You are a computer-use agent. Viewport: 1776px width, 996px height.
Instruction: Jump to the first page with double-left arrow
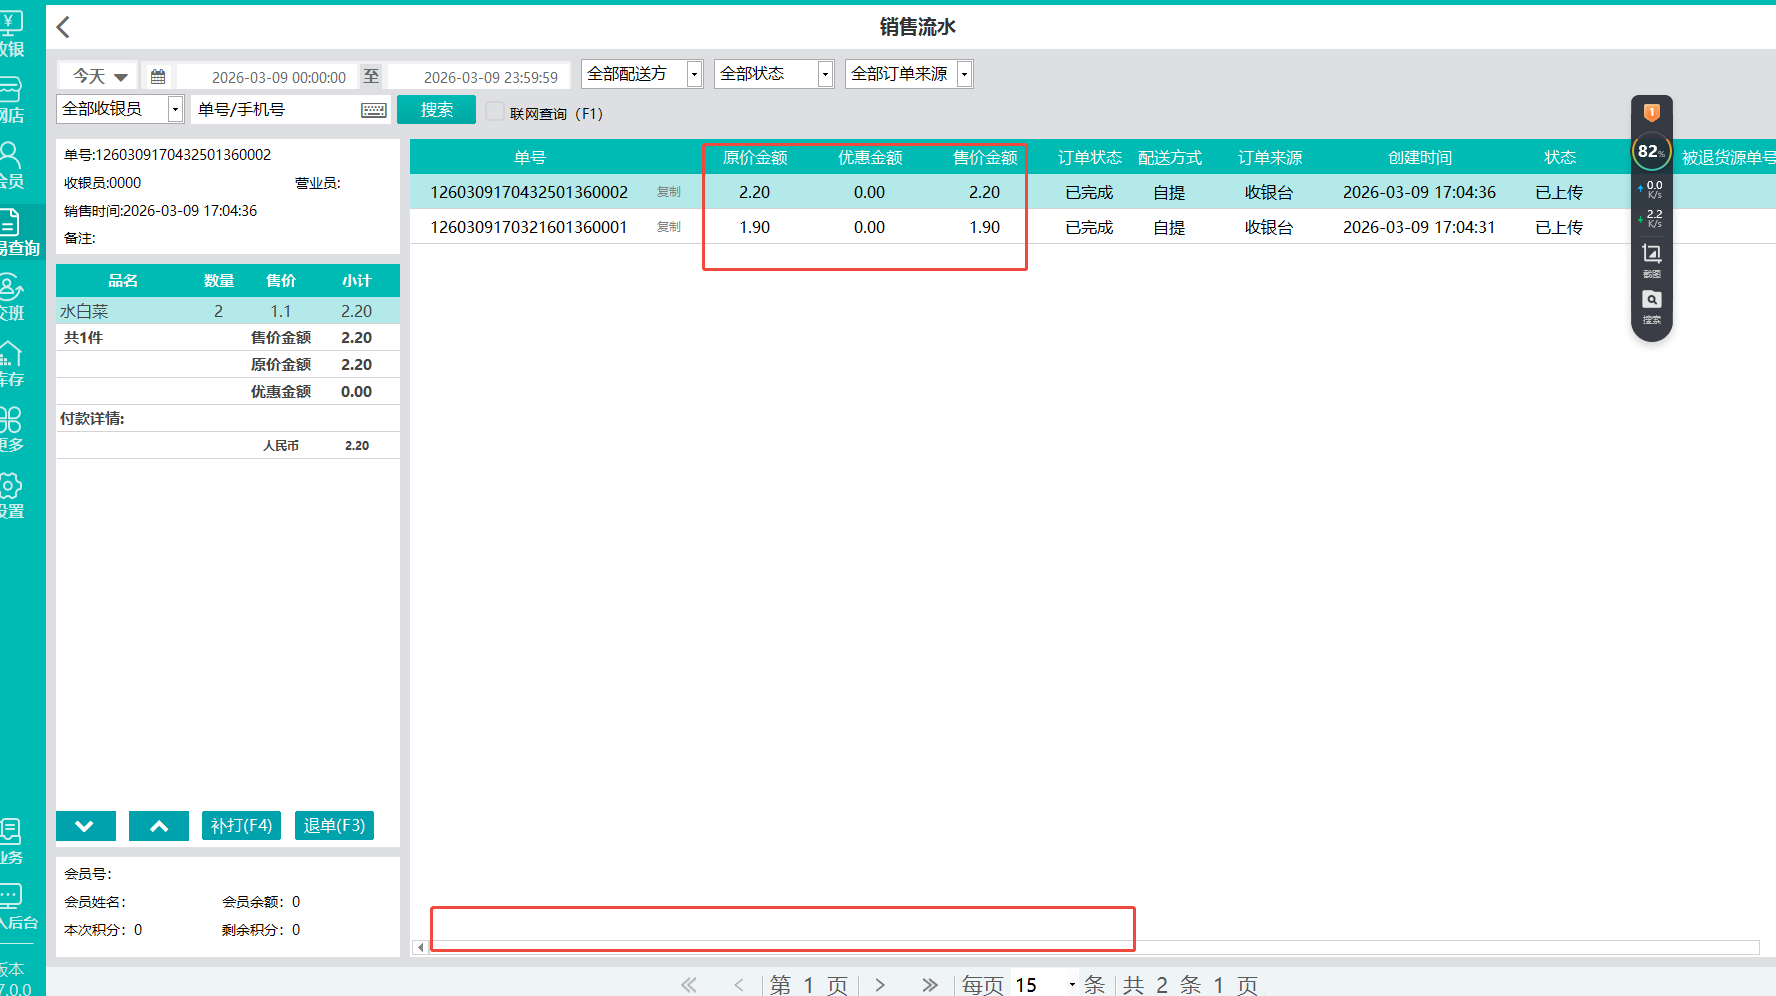(689, 985)
